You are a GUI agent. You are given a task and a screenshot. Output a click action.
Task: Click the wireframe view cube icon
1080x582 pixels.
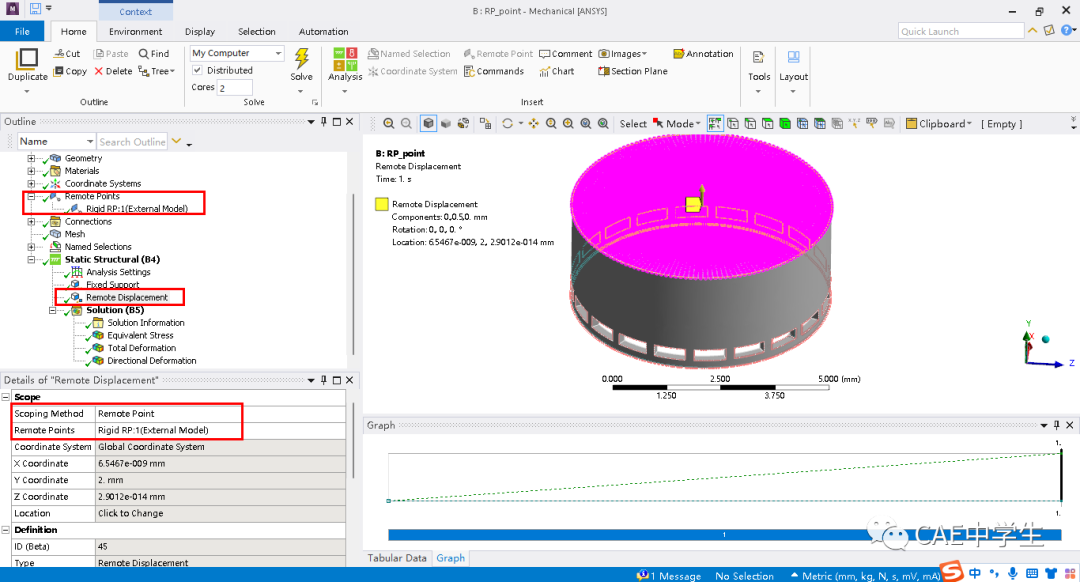(446, 123)
